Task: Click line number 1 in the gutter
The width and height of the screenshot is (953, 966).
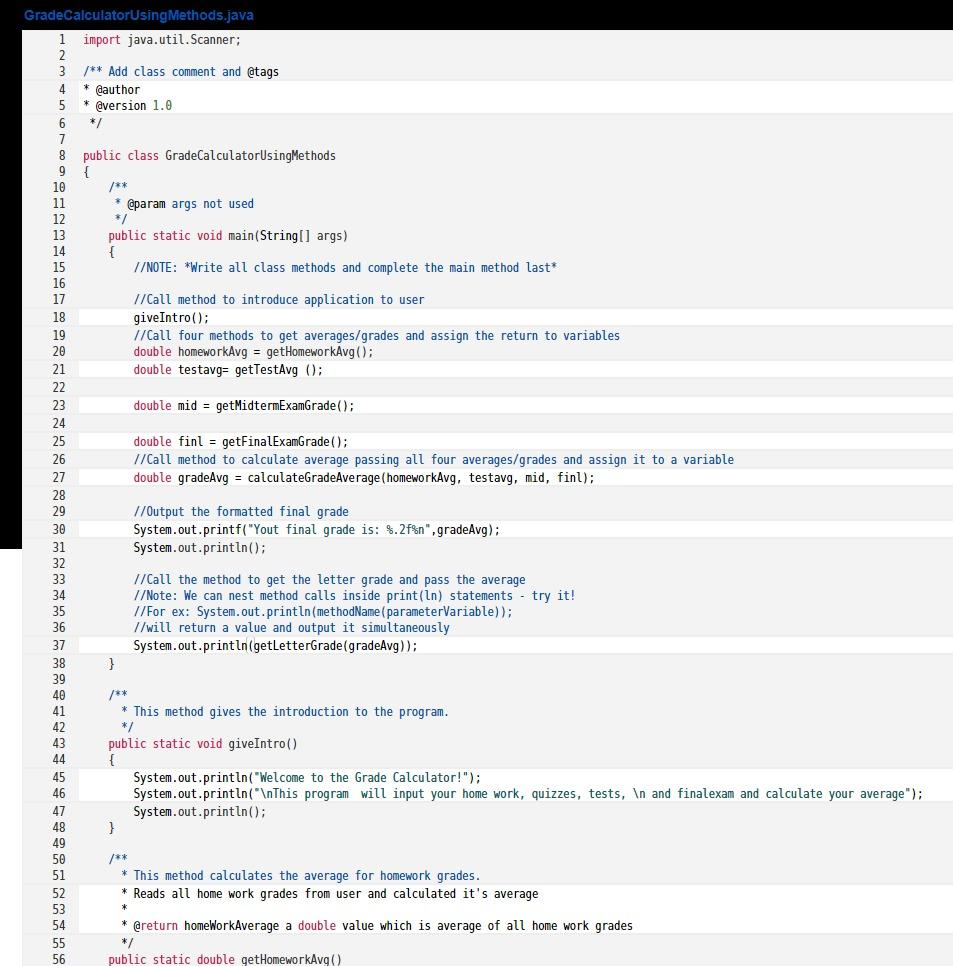Action: (x=61, y=40)
